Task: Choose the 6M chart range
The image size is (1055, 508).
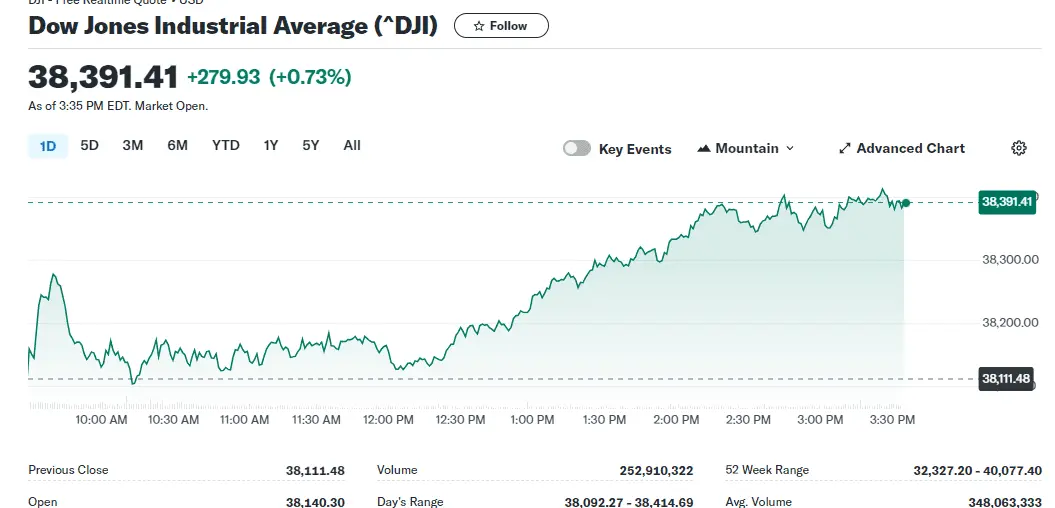Action: [x=177, y=145]
